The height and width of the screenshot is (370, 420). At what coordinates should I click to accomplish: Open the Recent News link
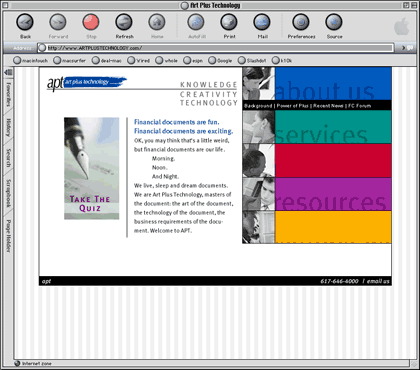tap(328, 106)
